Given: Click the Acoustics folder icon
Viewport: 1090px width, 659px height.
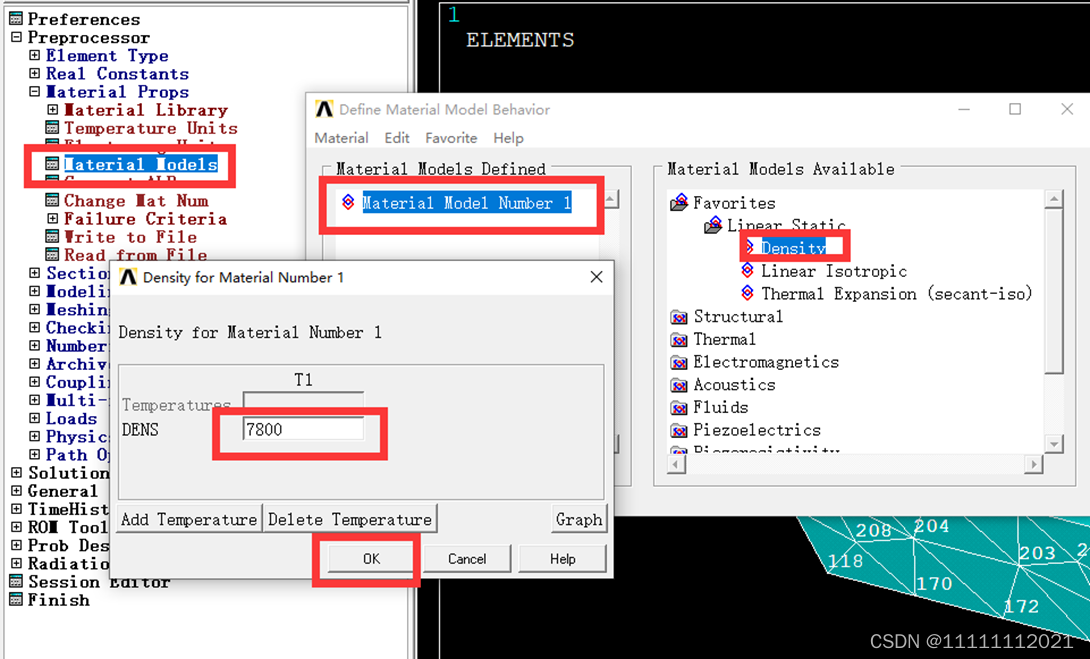Looking at the screenshot, I should (678, 385).
